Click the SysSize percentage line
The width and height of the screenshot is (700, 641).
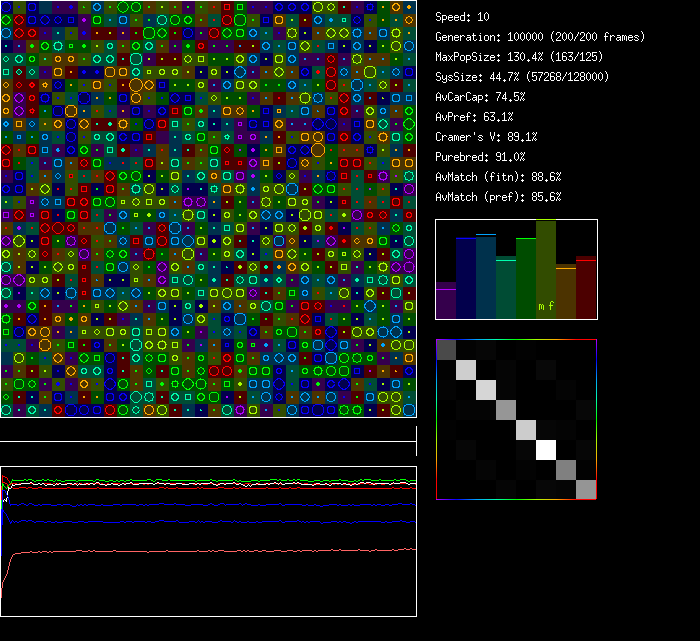(x=521, y=77)
